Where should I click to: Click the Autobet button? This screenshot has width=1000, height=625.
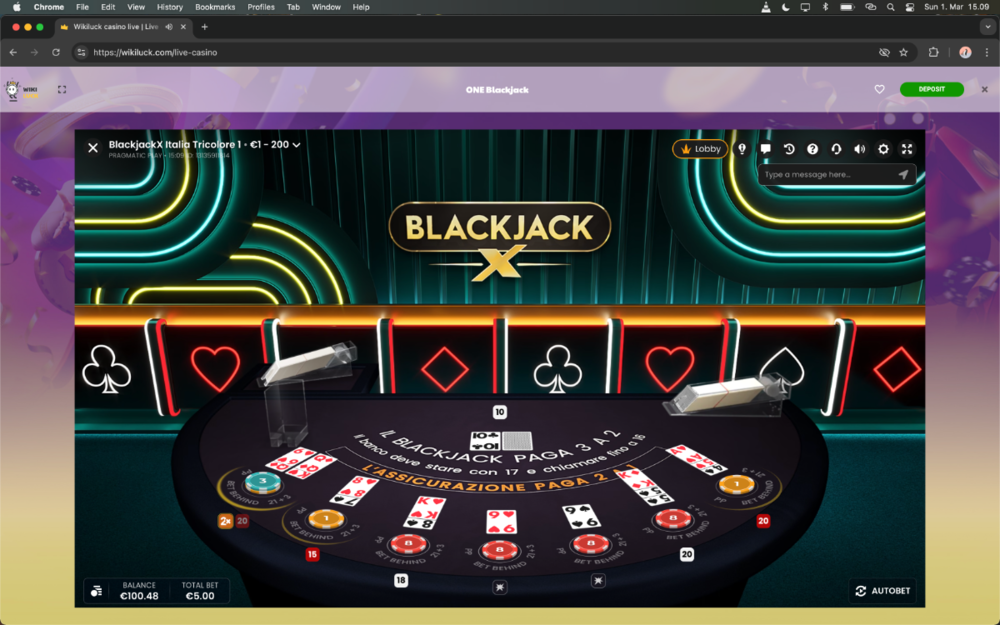click(x=883, y=591)
